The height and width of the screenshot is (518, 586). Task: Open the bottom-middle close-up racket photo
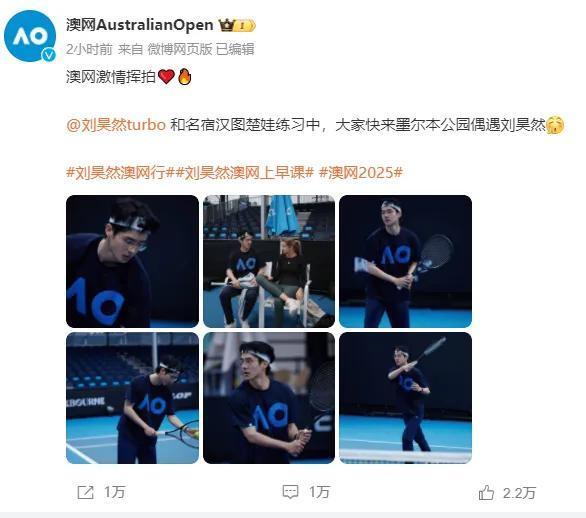(269, 398)
